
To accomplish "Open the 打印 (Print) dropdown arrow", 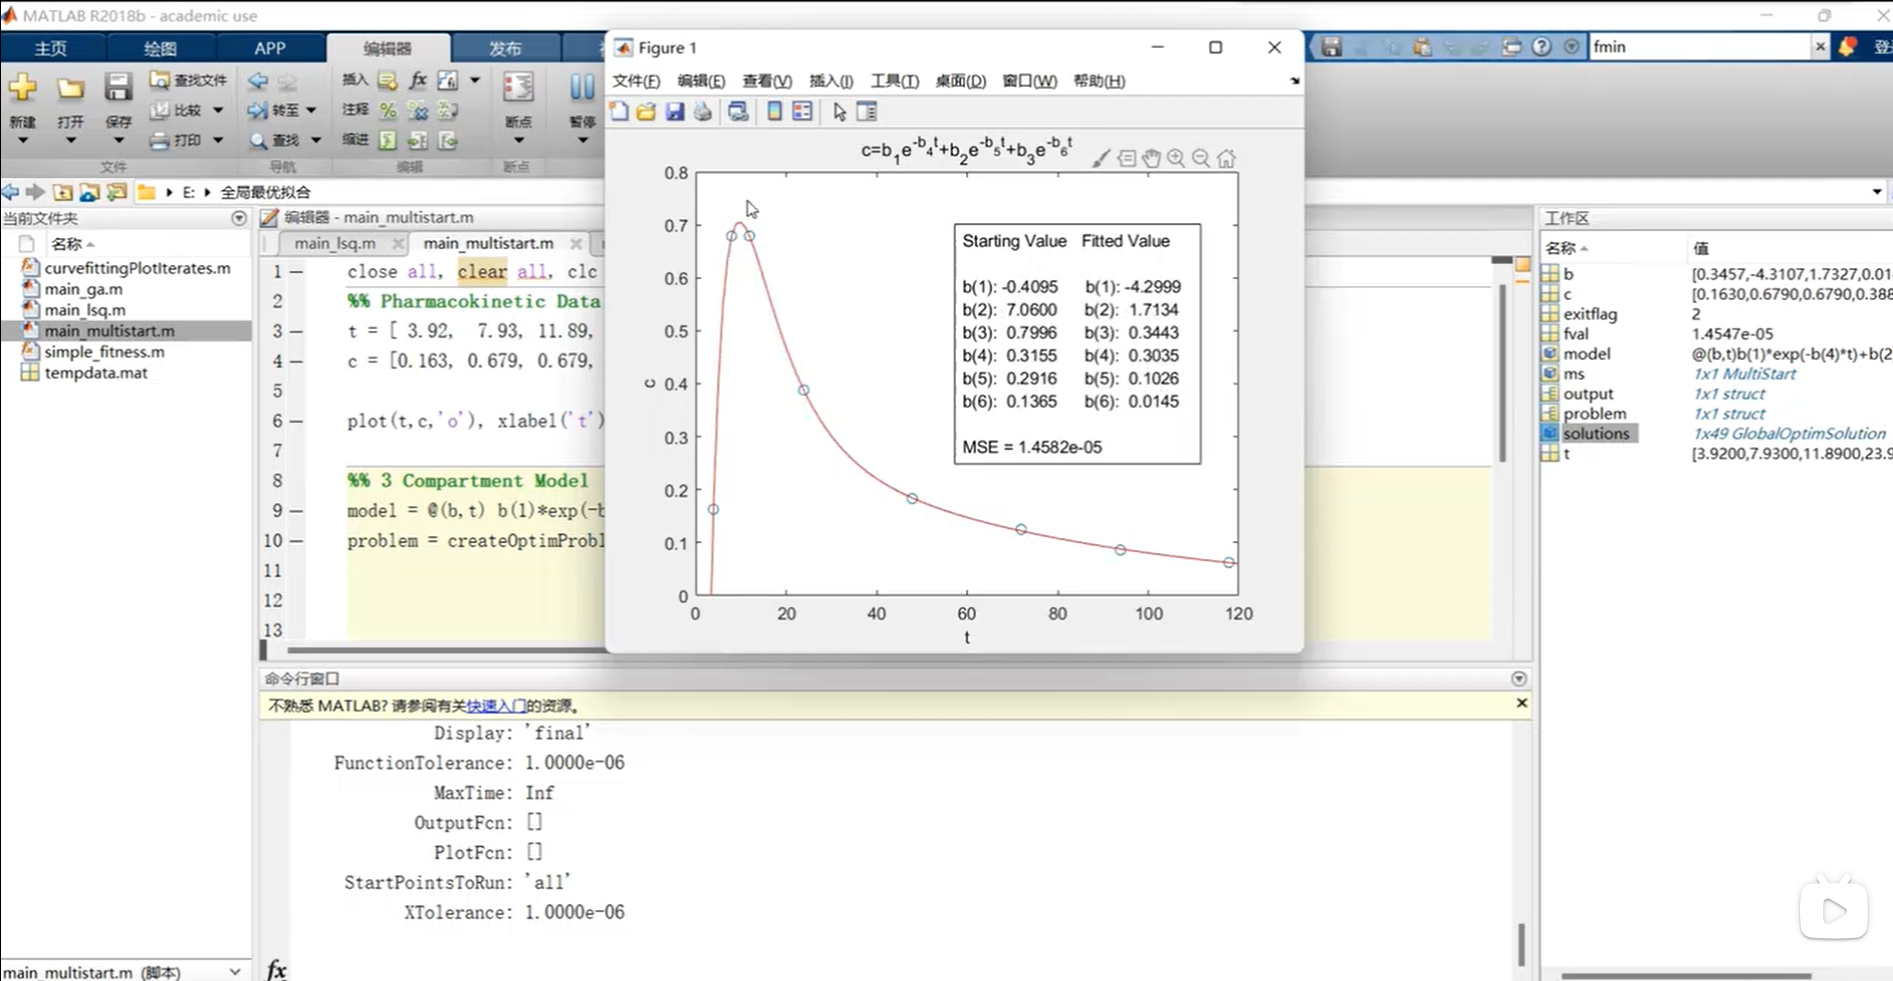I will [x=218, y=141].
